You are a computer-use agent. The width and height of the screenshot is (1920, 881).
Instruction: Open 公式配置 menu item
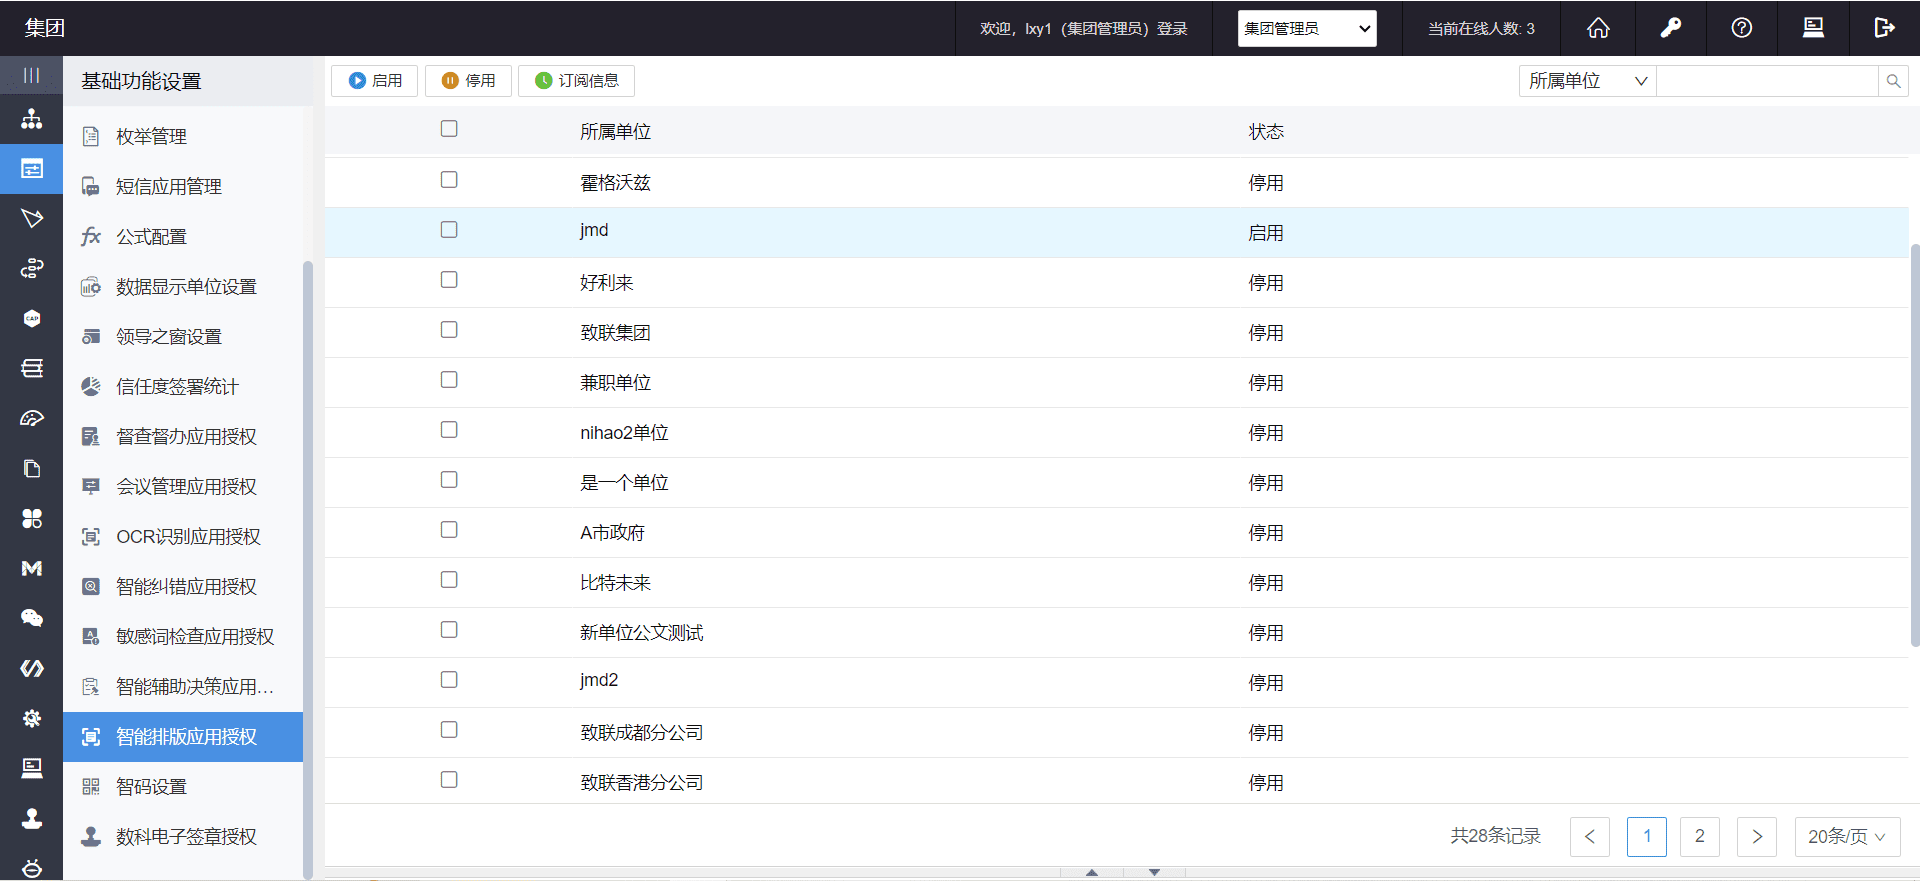click(x=183, y=237)
